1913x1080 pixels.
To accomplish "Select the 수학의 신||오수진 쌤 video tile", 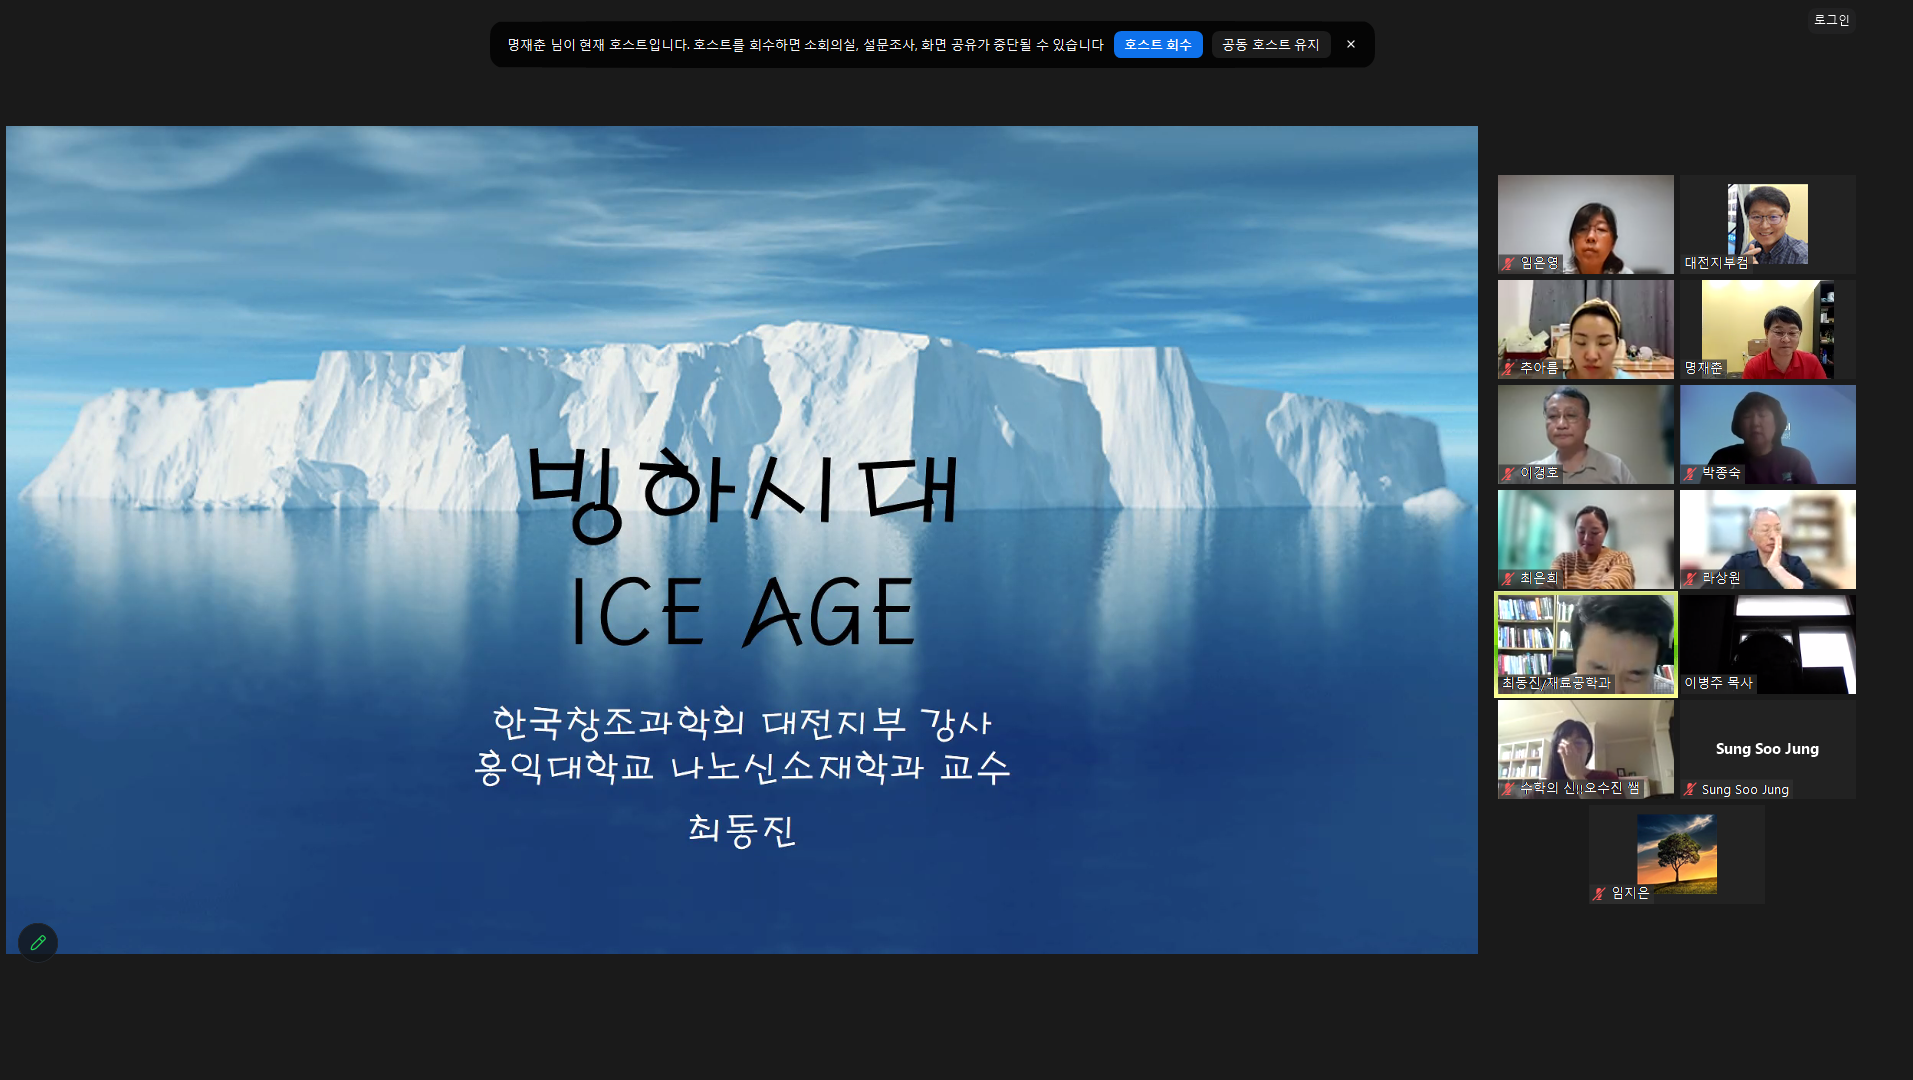I will pyautogui.click(x=1586, y=749).
